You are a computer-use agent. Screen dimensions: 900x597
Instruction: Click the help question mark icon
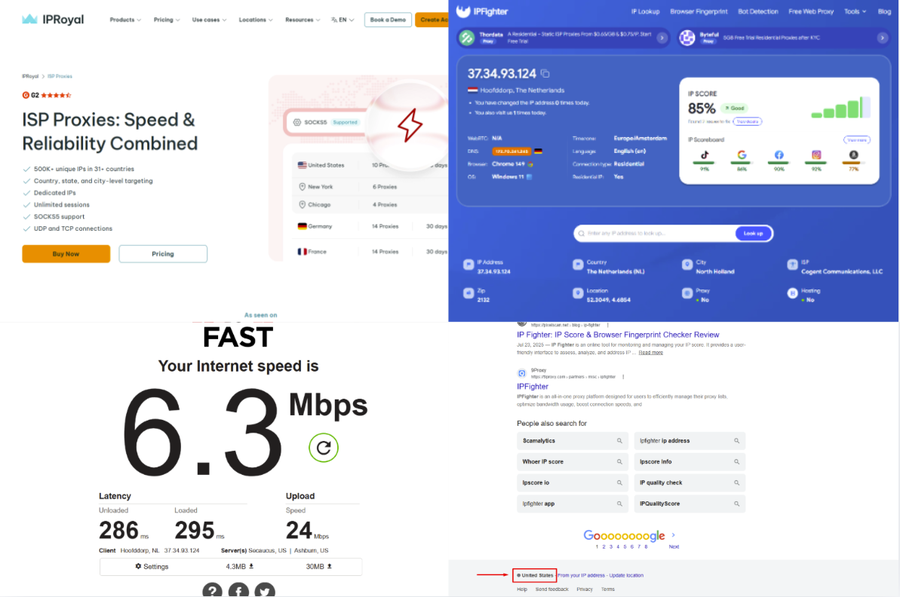coord(212,591)
